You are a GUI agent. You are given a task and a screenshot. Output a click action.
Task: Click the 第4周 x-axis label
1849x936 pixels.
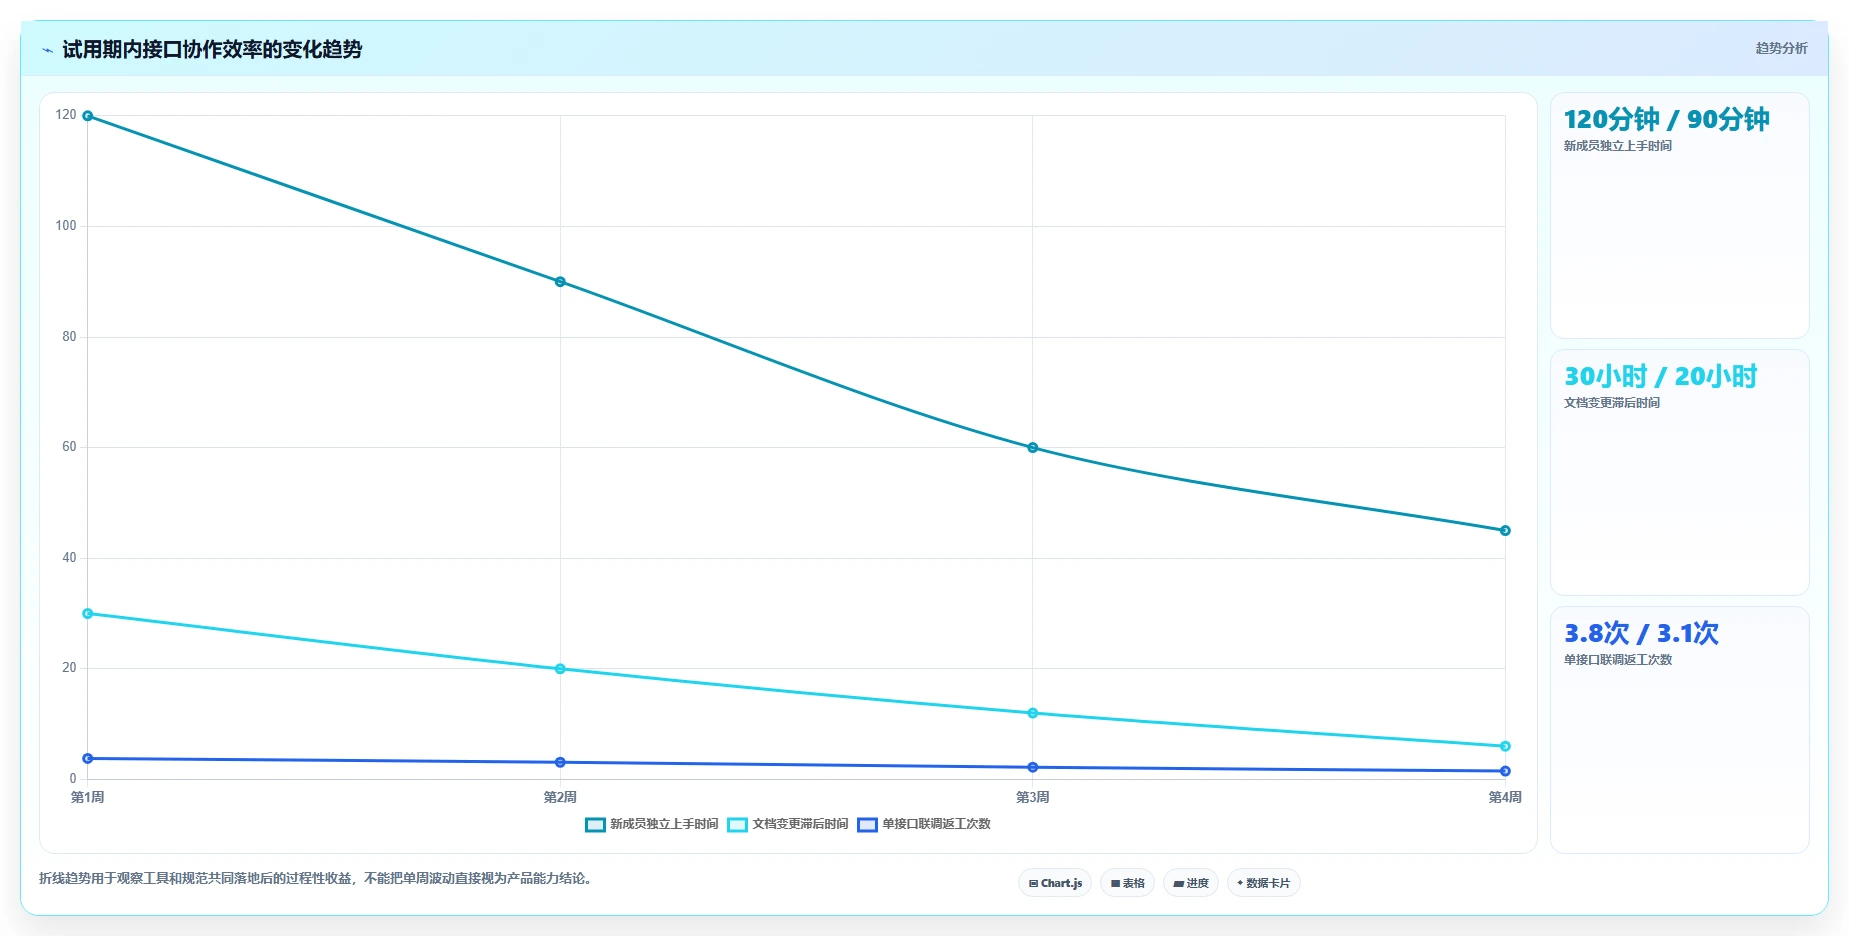click(1505, 797)
